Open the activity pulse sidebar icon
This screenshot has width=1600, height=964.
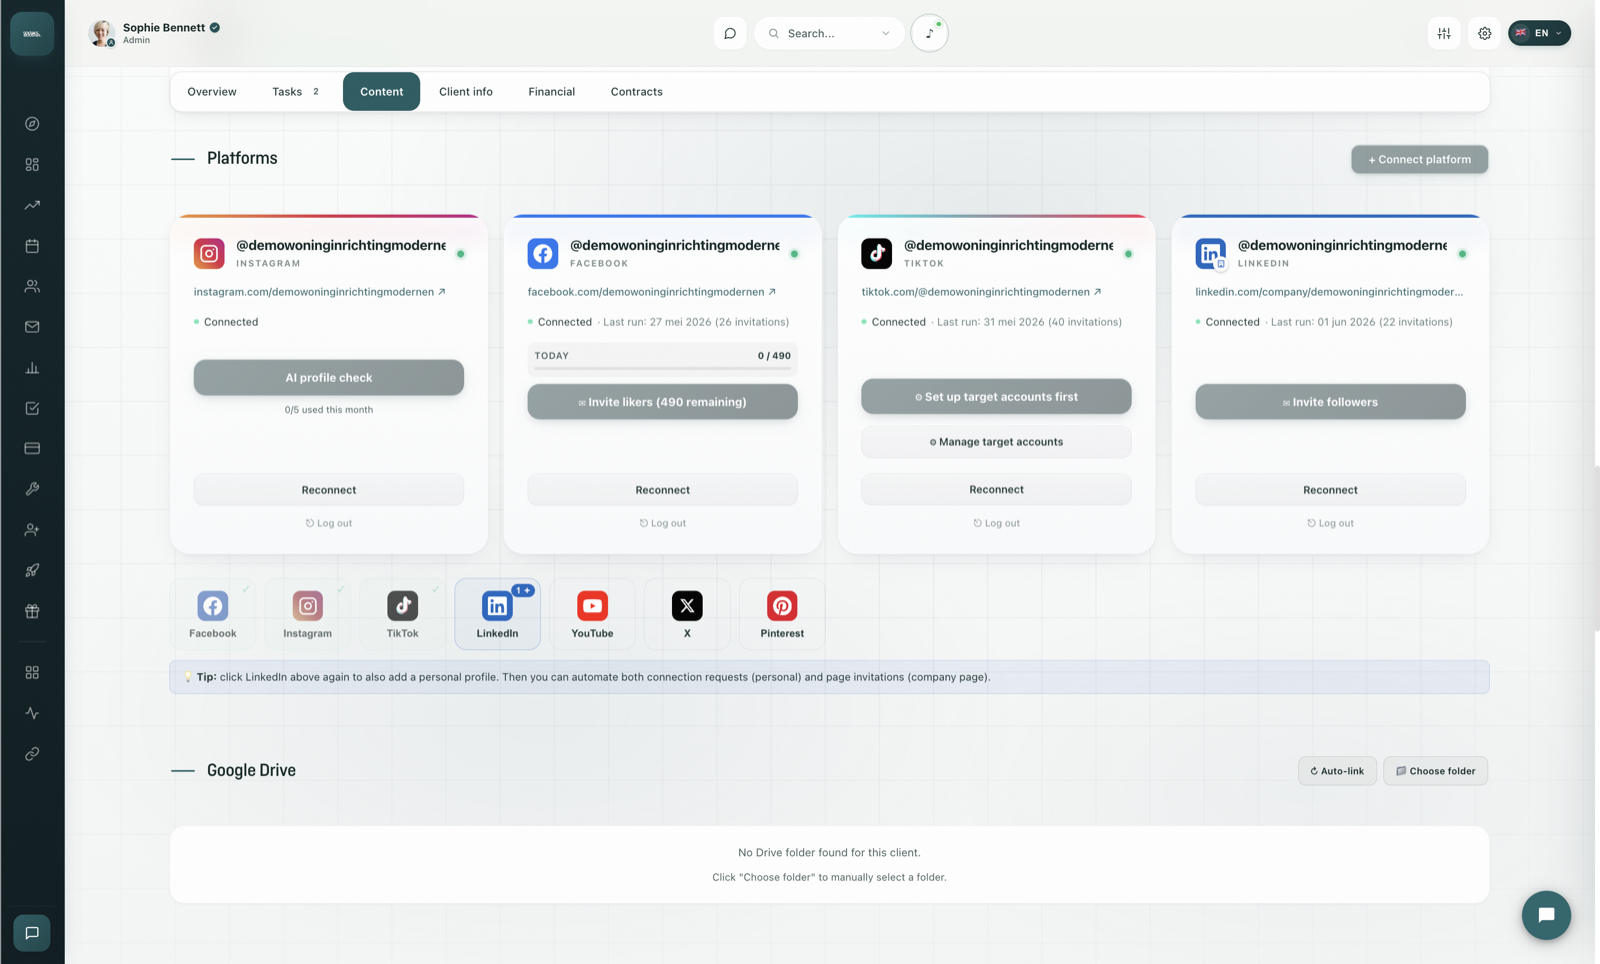[x=32, y=713]
